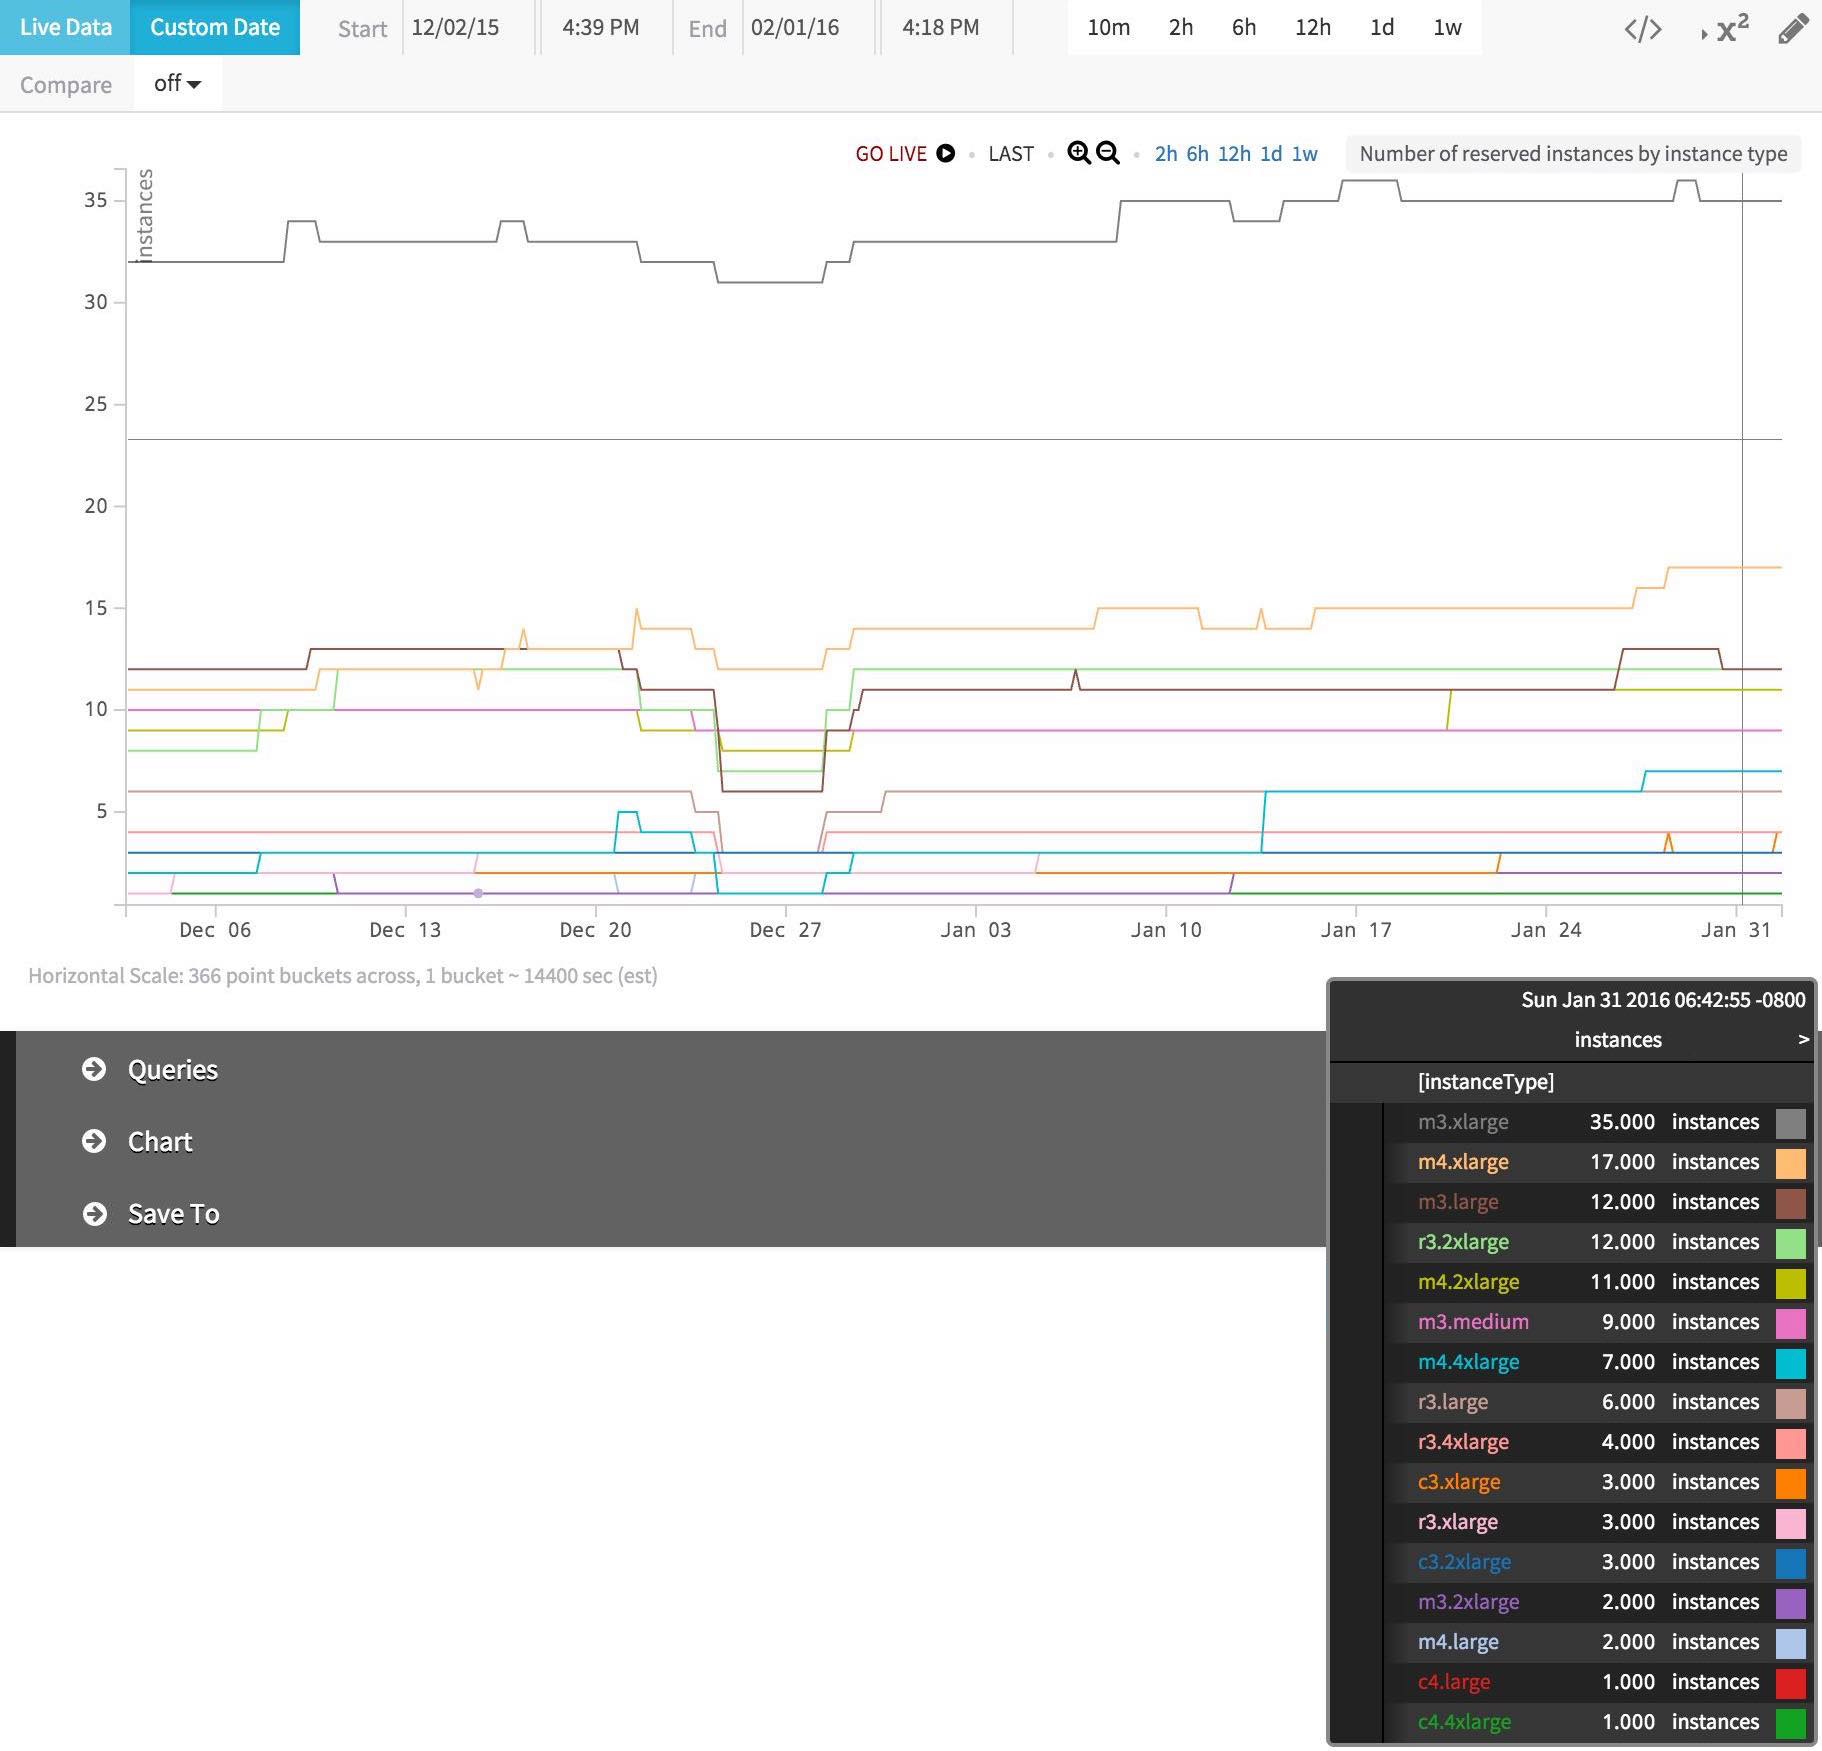This screenshot has width=1822, height=1751.
Task: Select the r3.xlarge legend label
Action: tap(1458, 1522)
